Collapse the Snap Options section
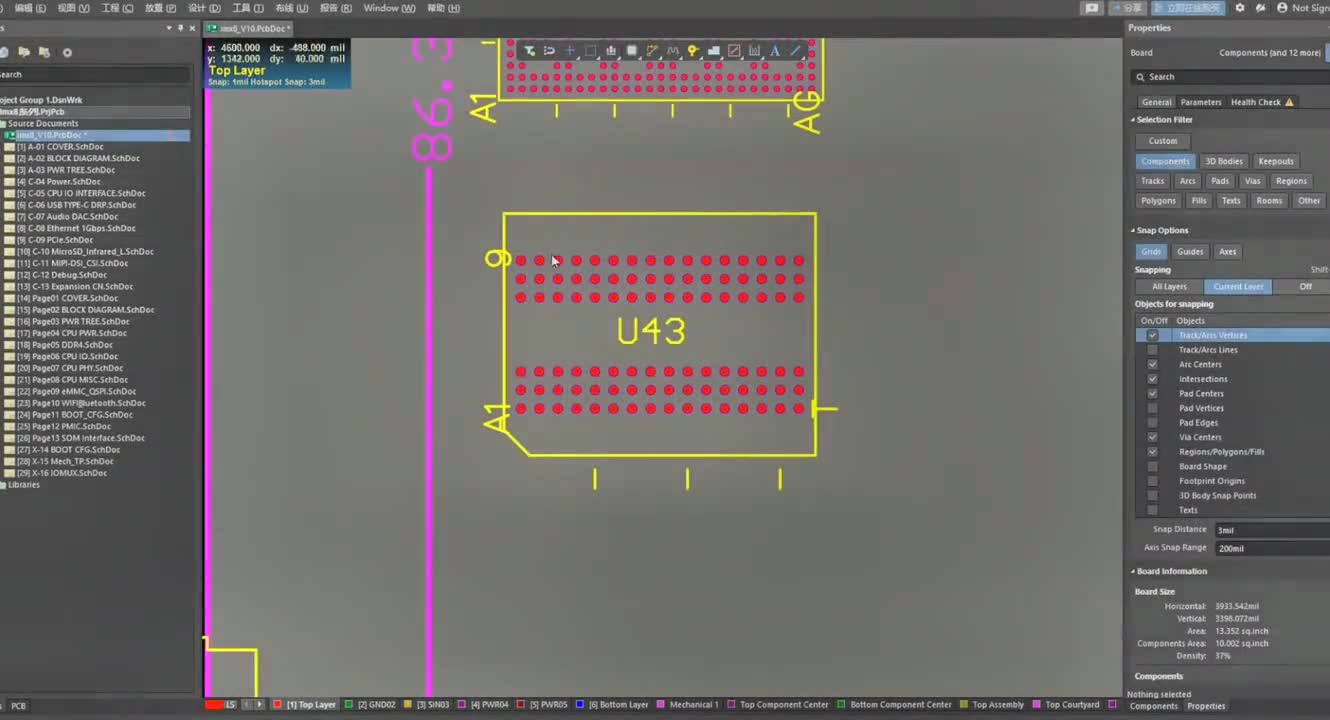This screenshot has width=1330, height=720. coord(1134,231)
